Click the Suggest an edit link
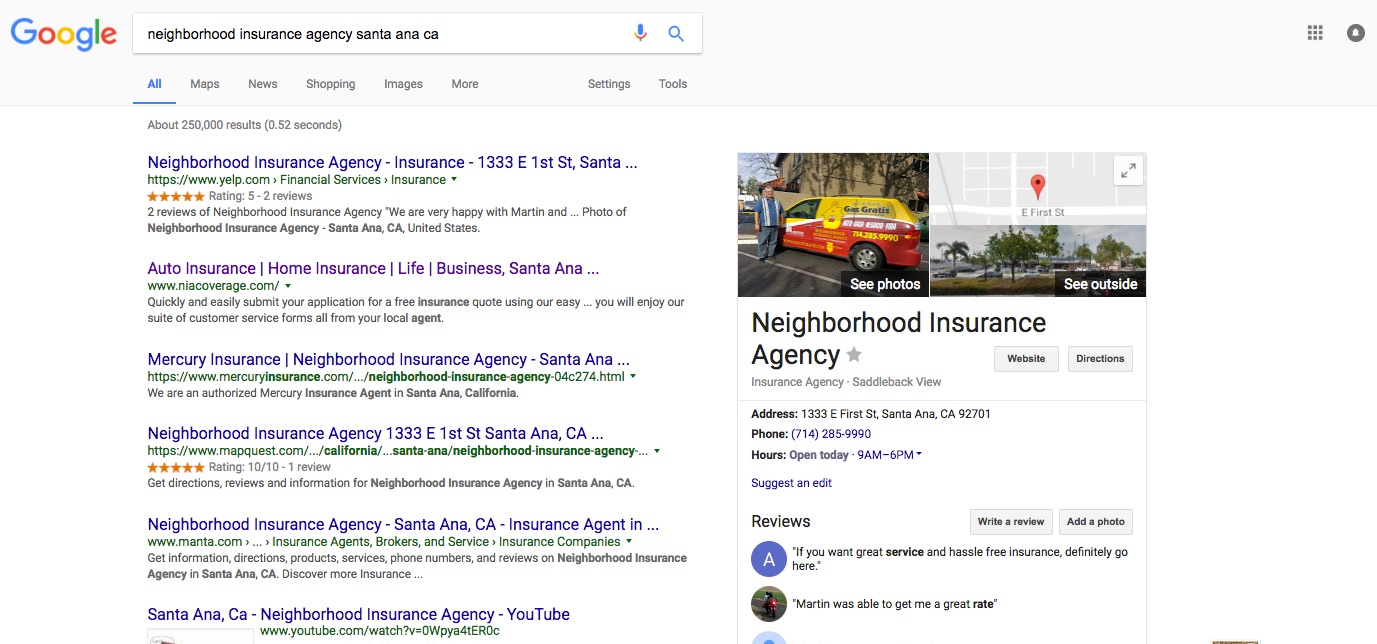 click(x=791, y=483)
